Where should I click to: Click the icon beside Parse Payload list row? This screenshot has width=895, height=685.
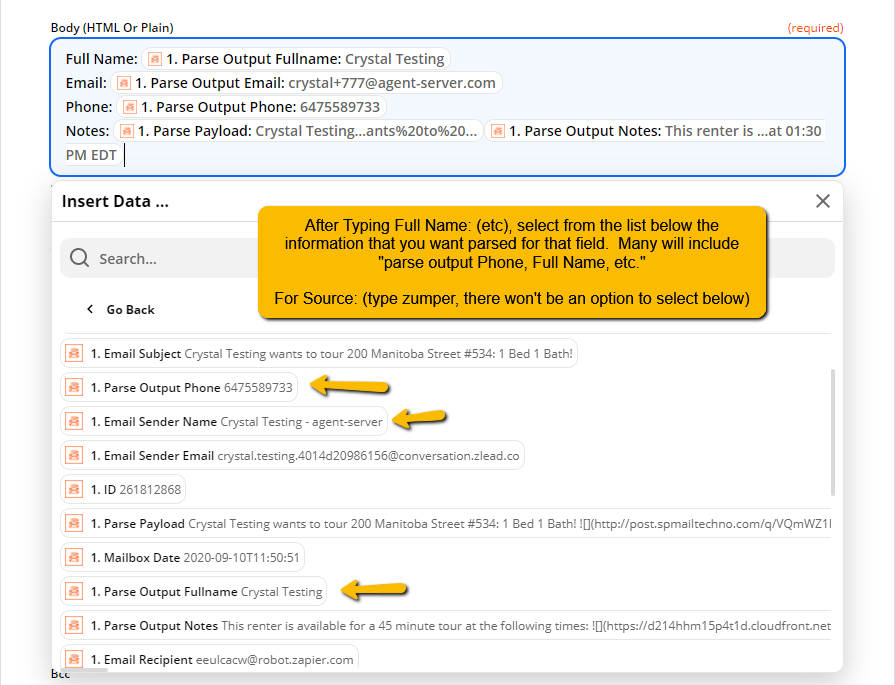click(x=74, y=523)
